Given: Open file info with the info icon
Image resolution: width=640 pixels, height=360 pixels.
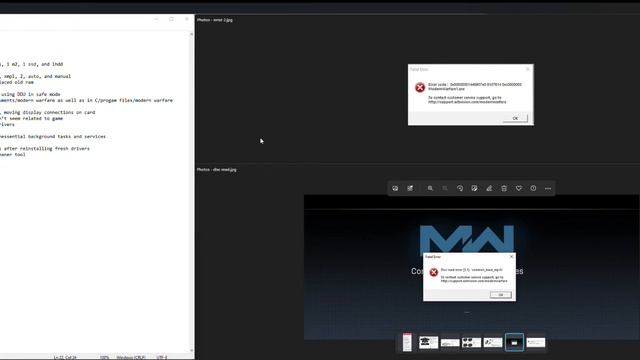Looking at the screenshot, I should pos(533,188).
